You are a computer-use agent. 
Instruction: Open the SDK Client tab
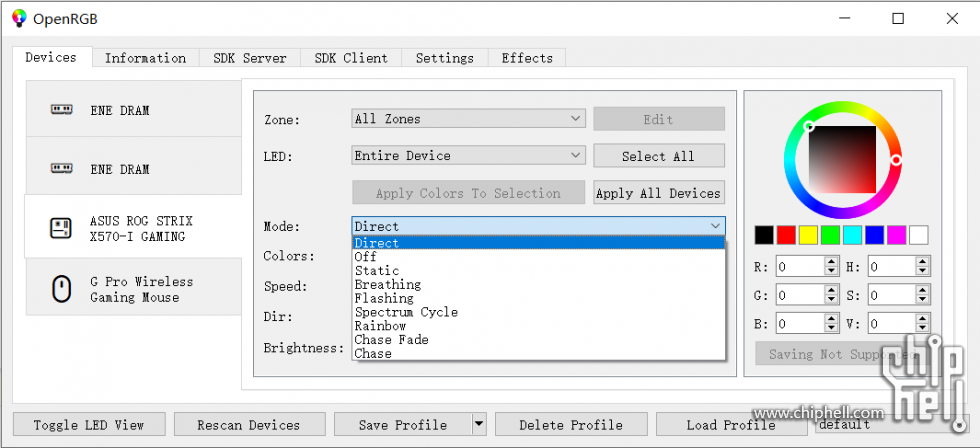coord(351,58)
